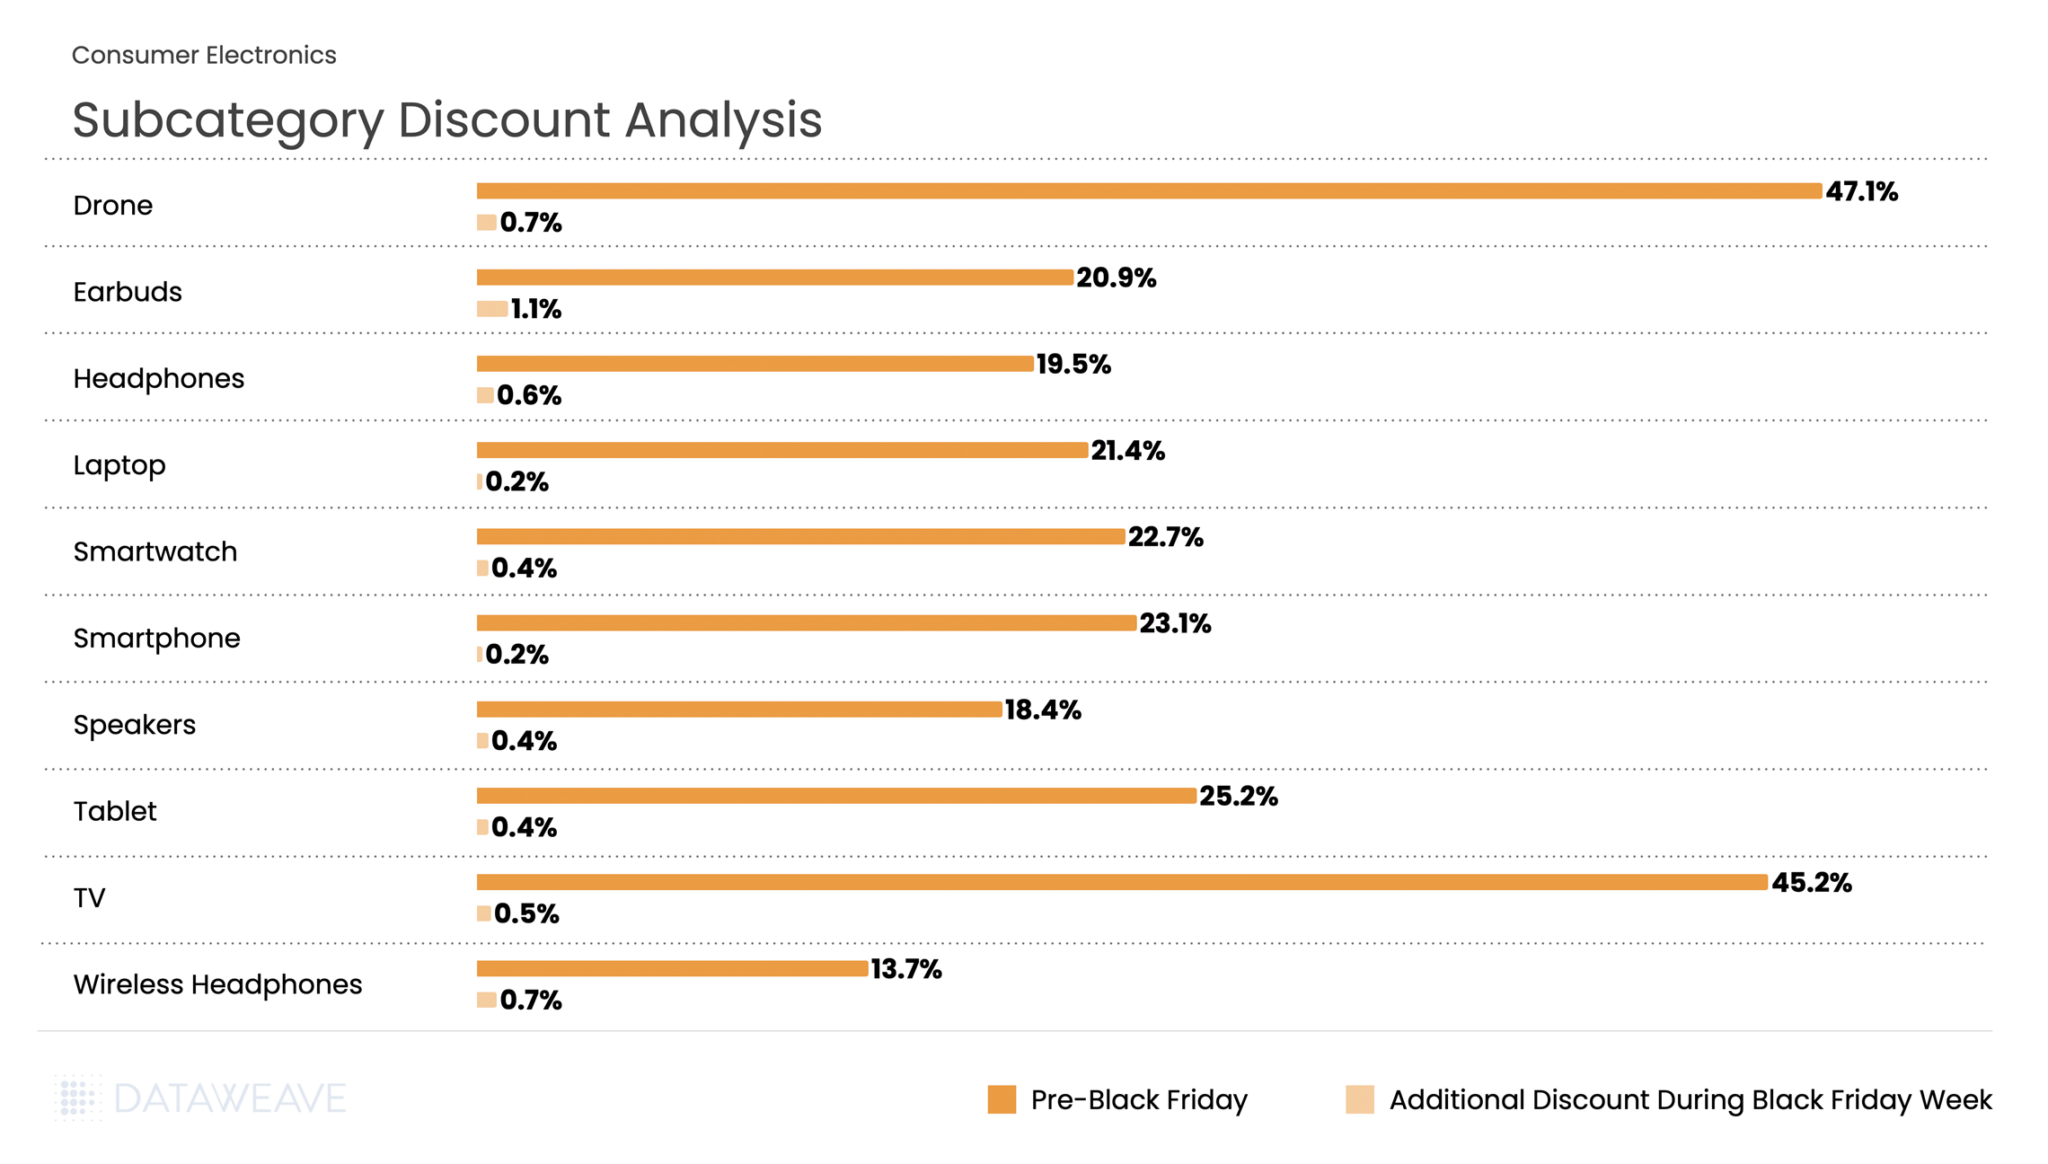Click the Tablet 25.2% bar
The height and width of the screenshot is (1164, 2048).
coord(836,796)
